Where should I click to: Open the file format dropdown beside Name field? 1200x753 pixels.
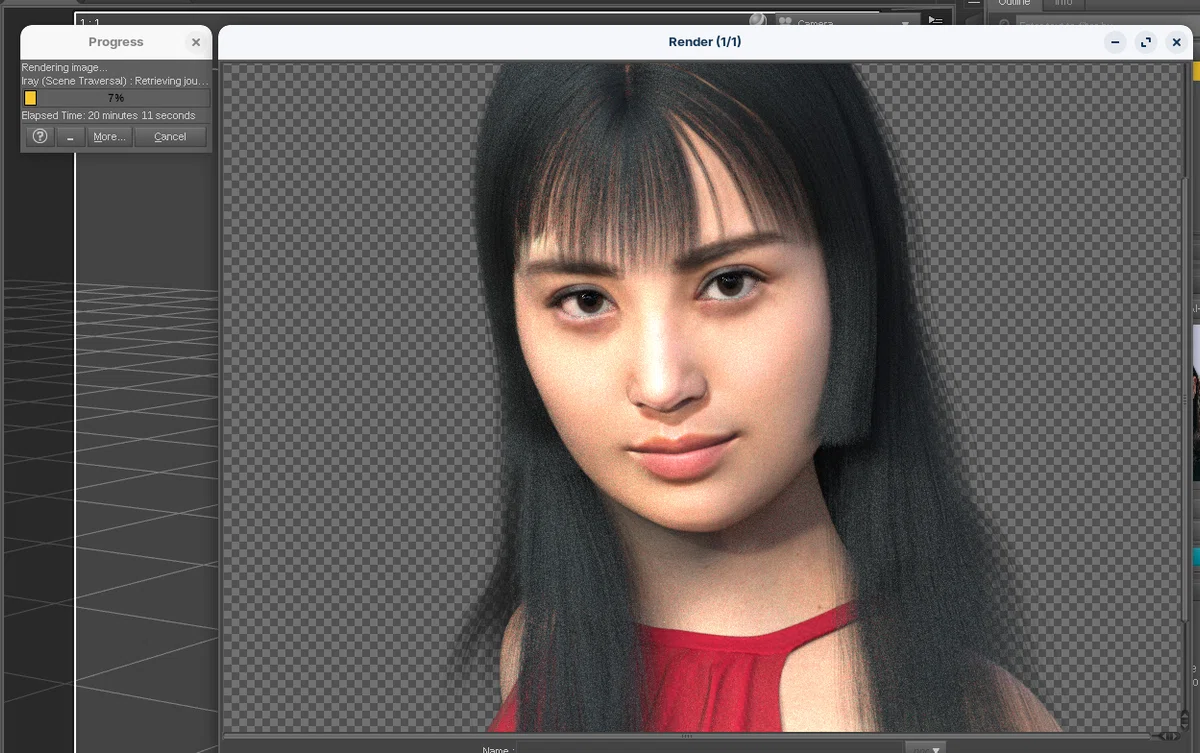[925, 748]
